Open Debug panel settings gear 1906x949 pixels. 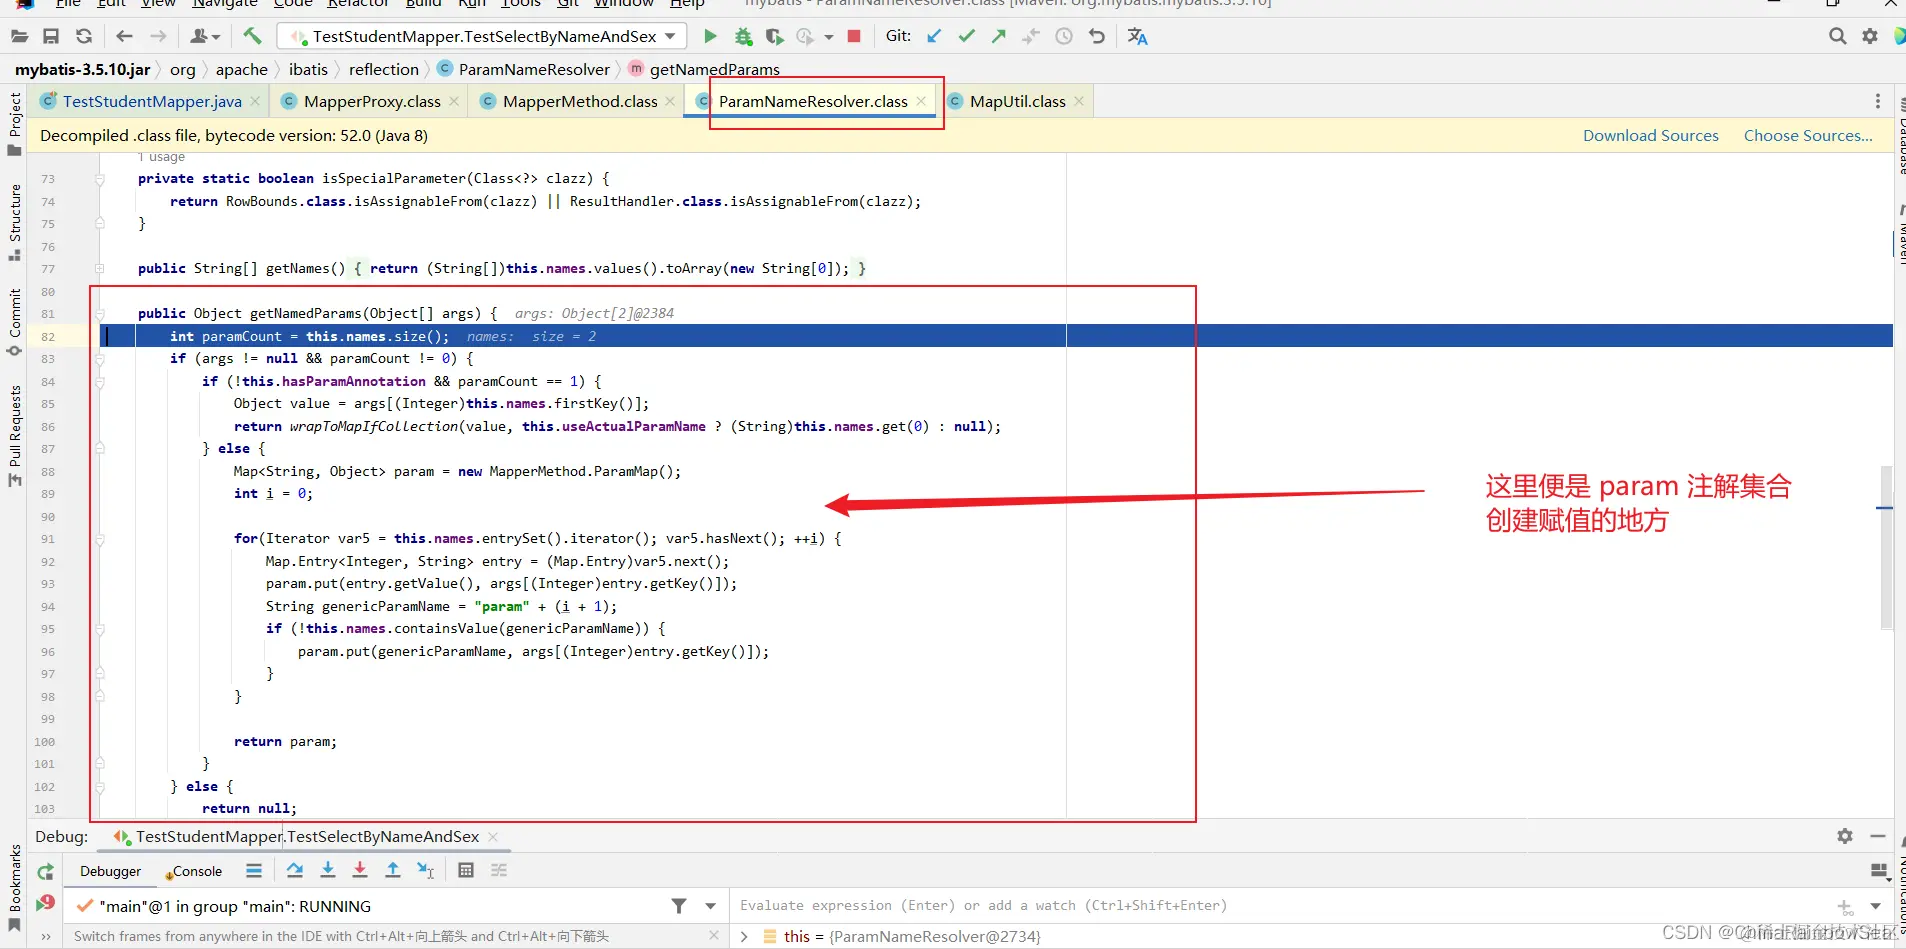click(x=1845, y=836)
